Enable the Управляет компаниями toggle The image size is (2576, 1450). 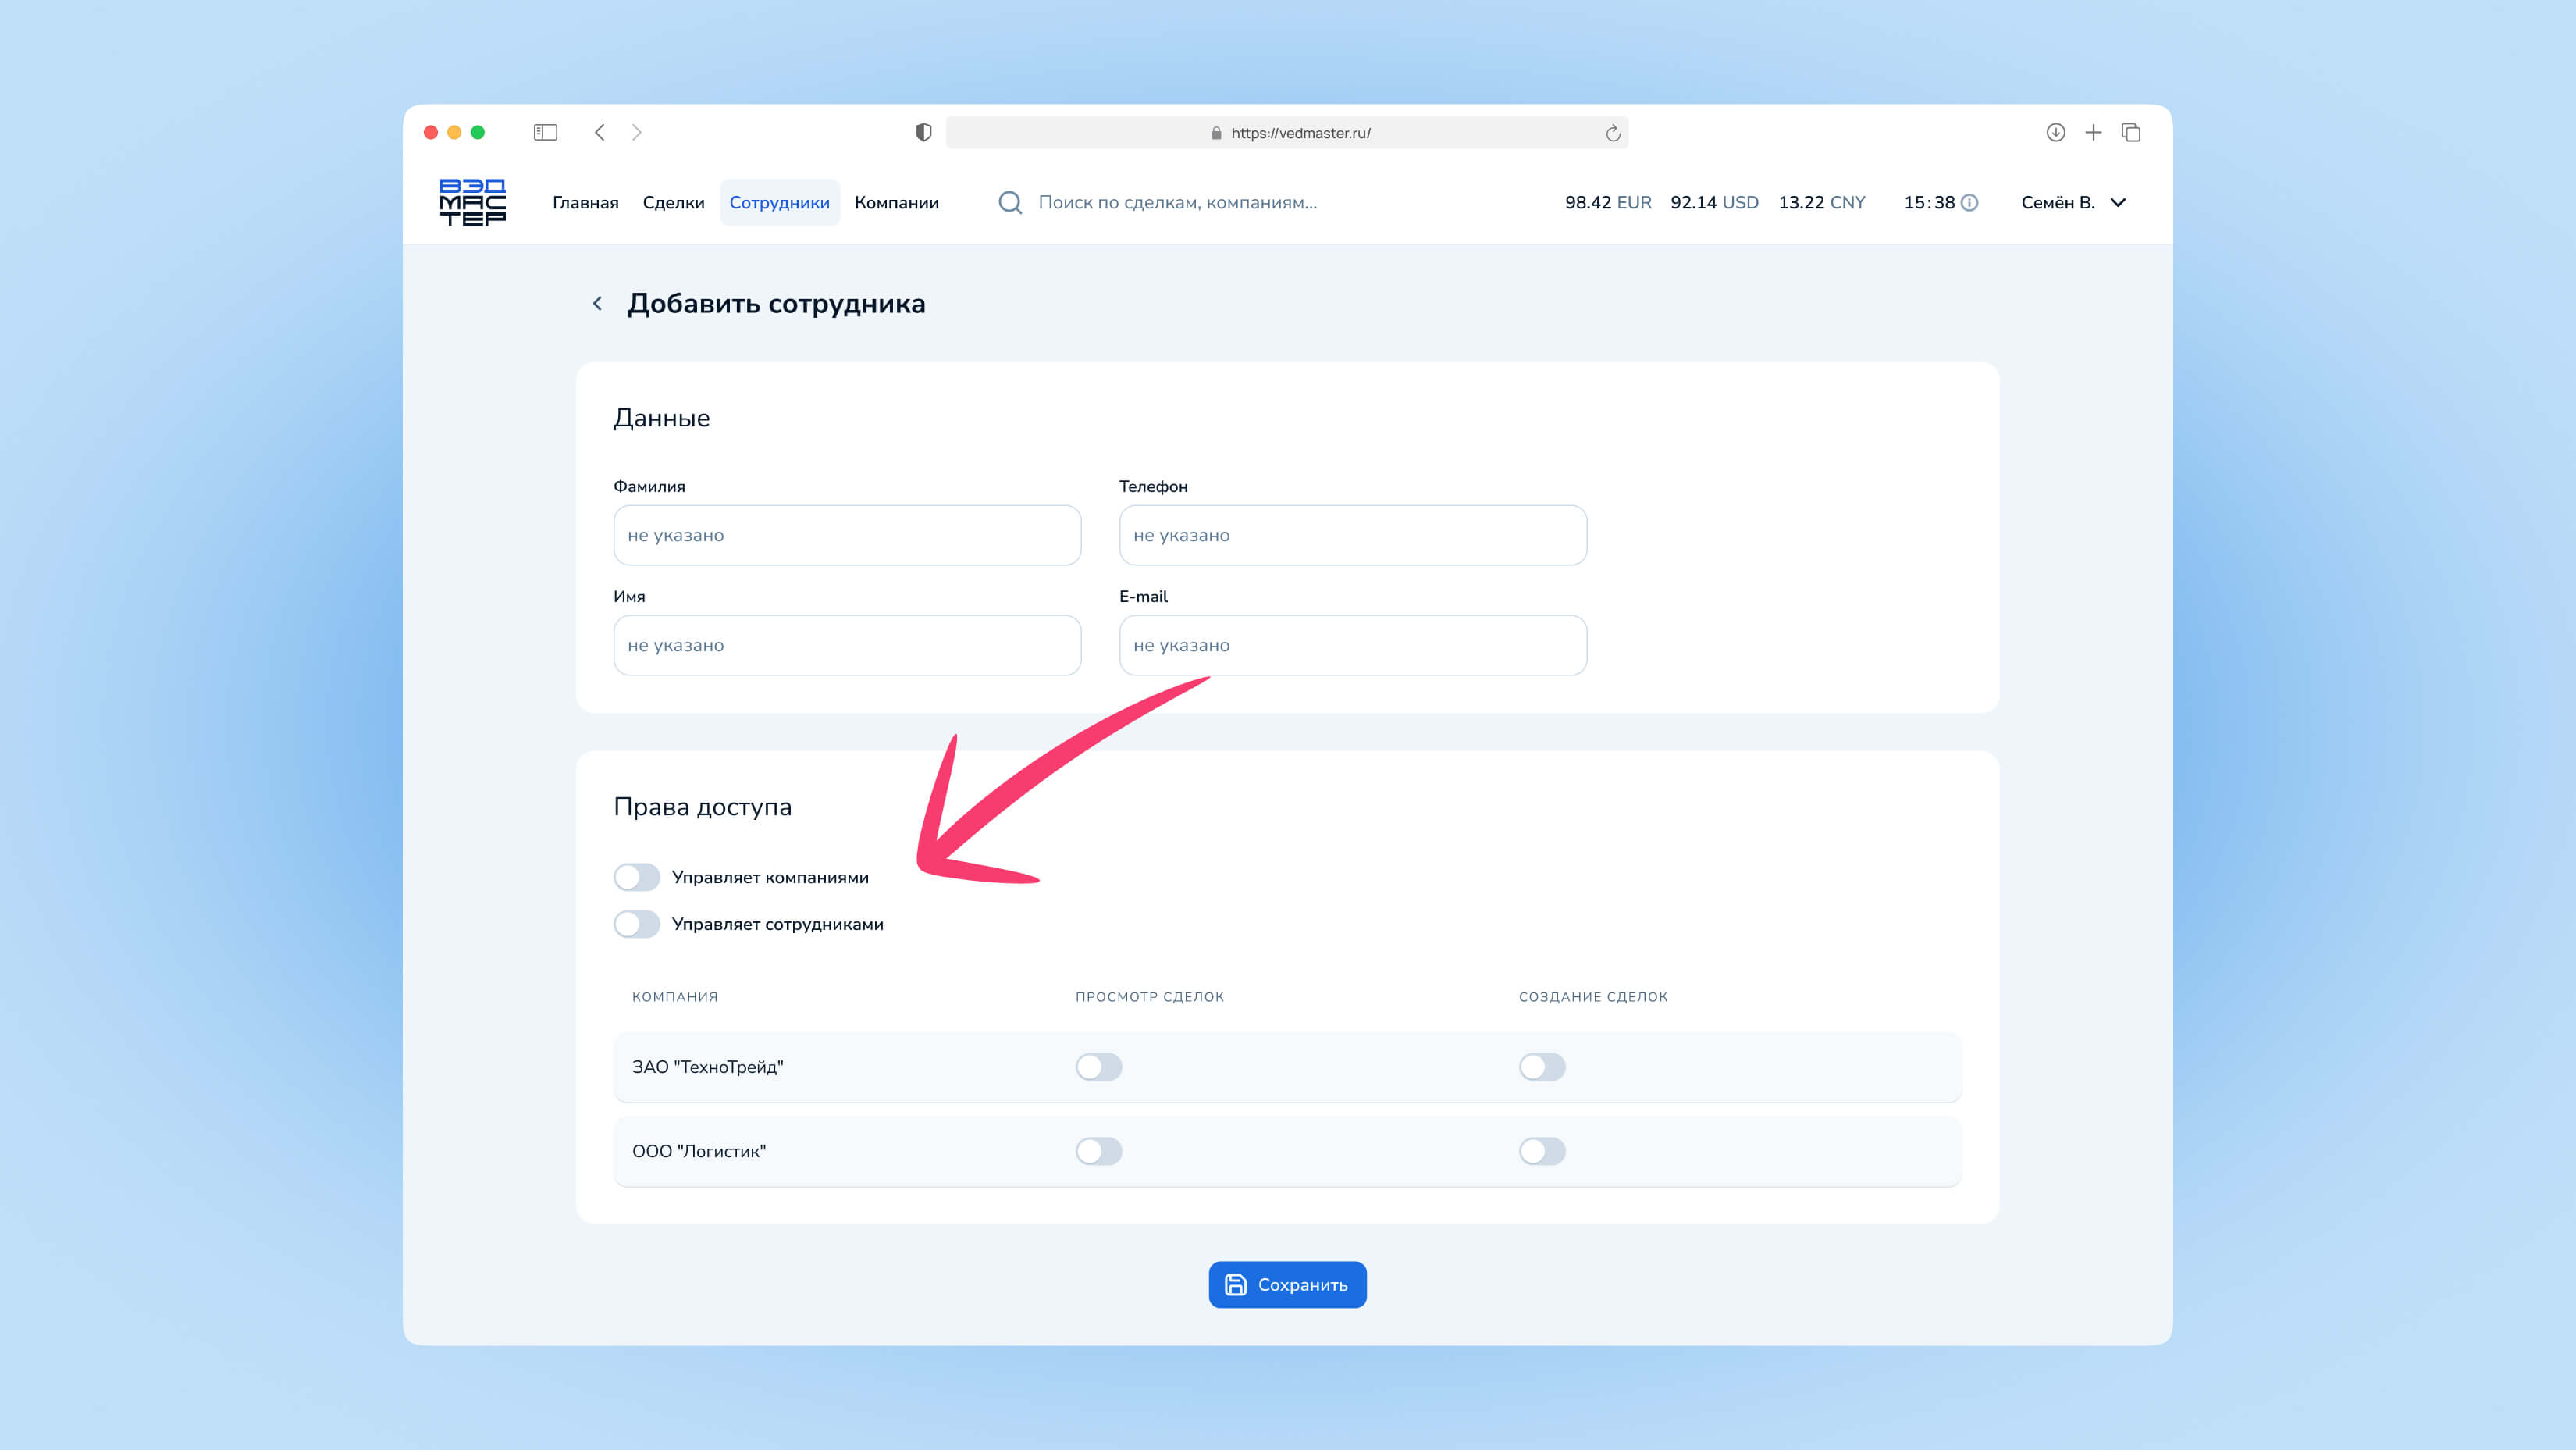(x=637, y=877)
